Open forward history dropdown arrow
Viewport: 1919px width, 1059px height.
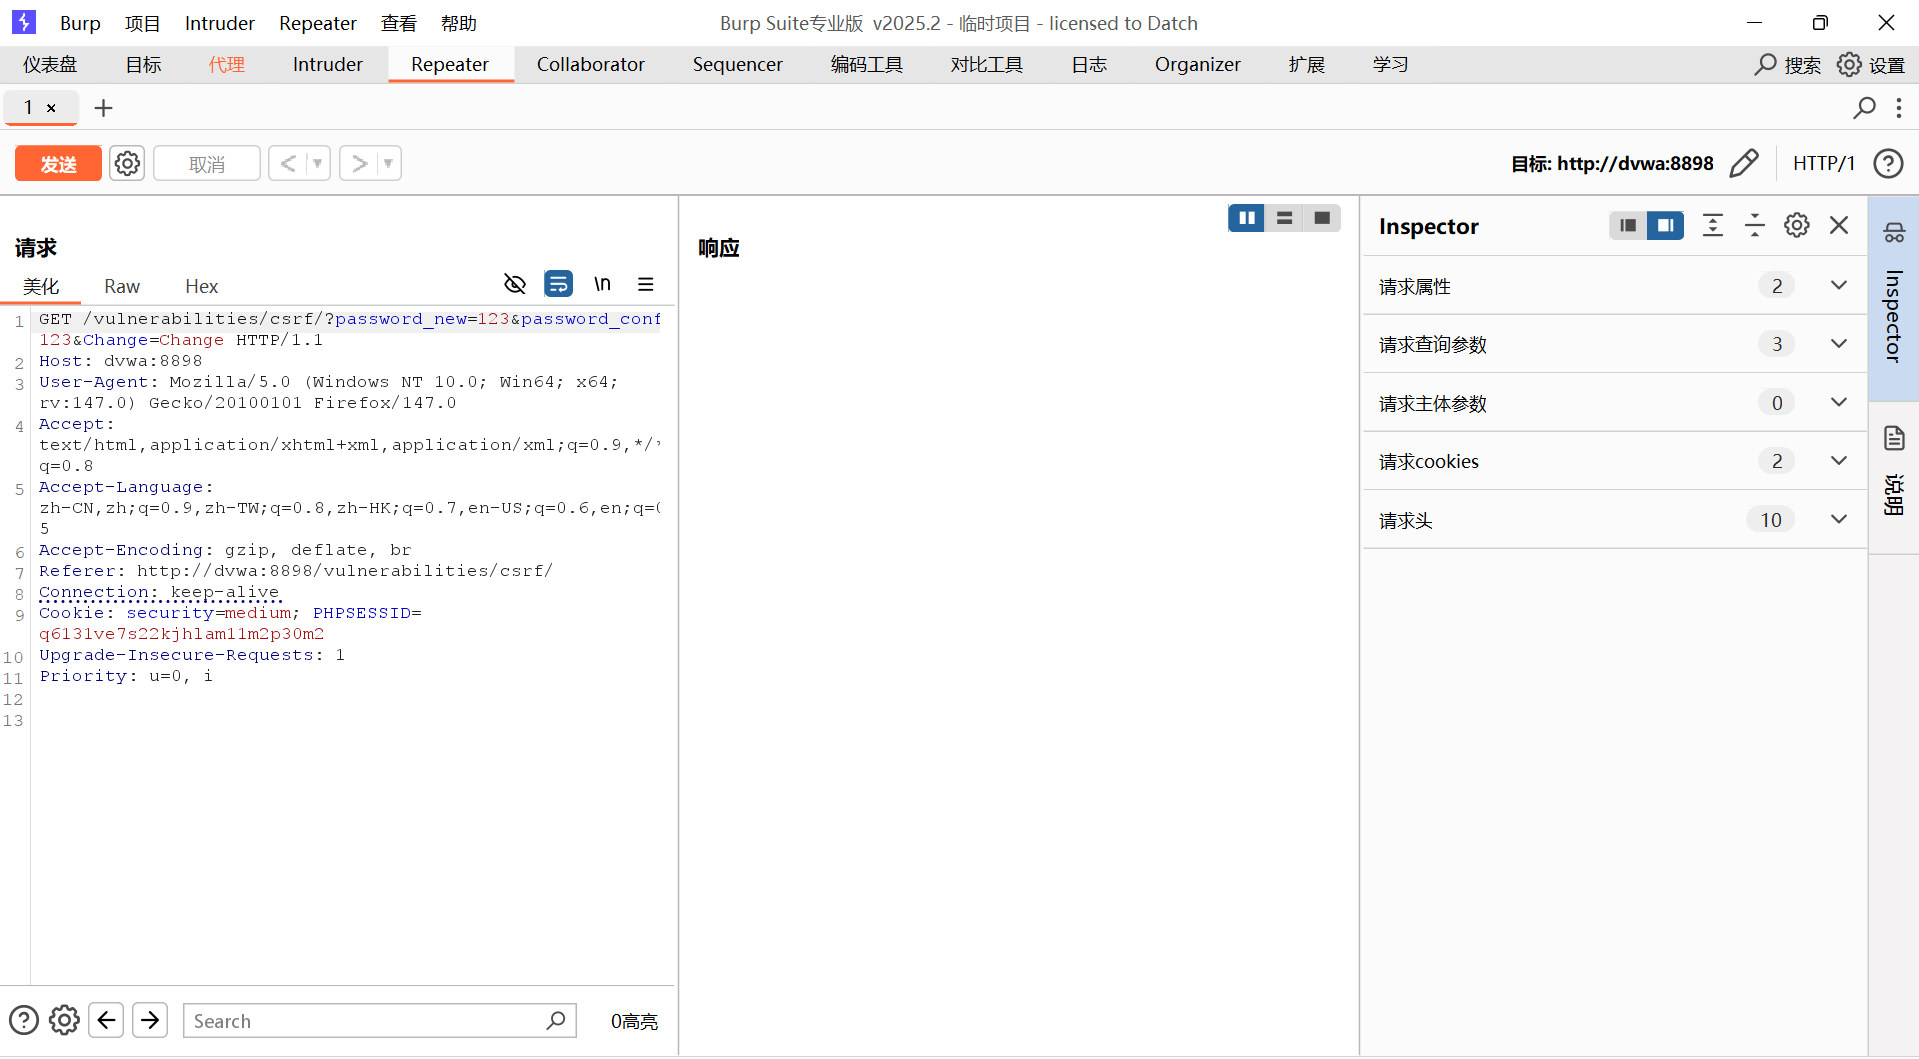click(389, 163)
